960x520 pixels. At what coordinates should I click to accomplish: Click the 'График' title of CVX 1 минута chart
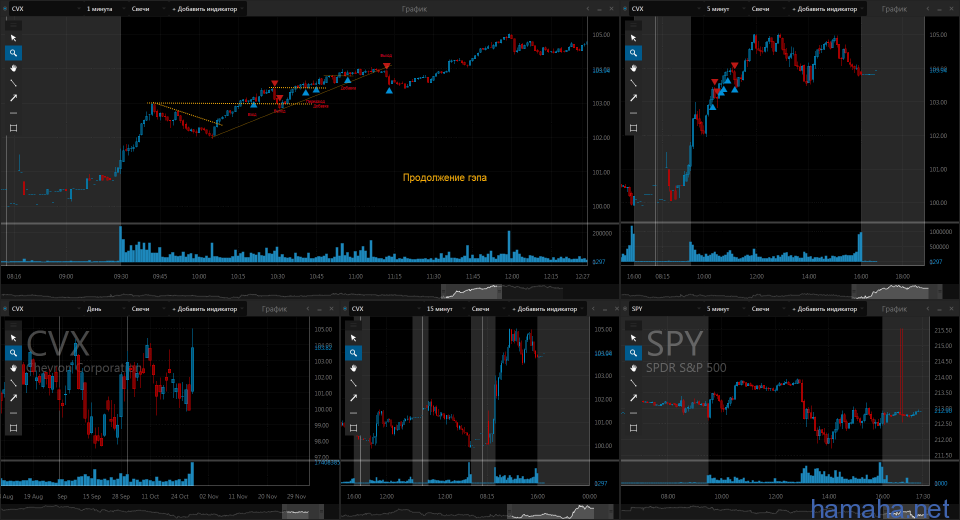pyautogui.click(x=414, y=9)
